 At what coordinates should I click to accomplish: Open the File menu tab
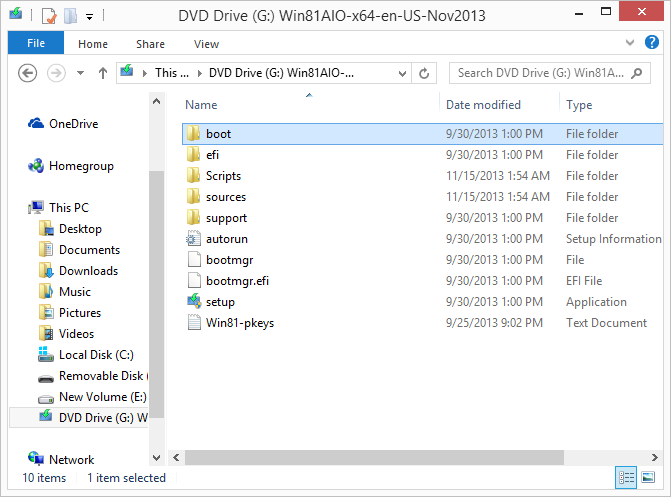click(36, 43)
